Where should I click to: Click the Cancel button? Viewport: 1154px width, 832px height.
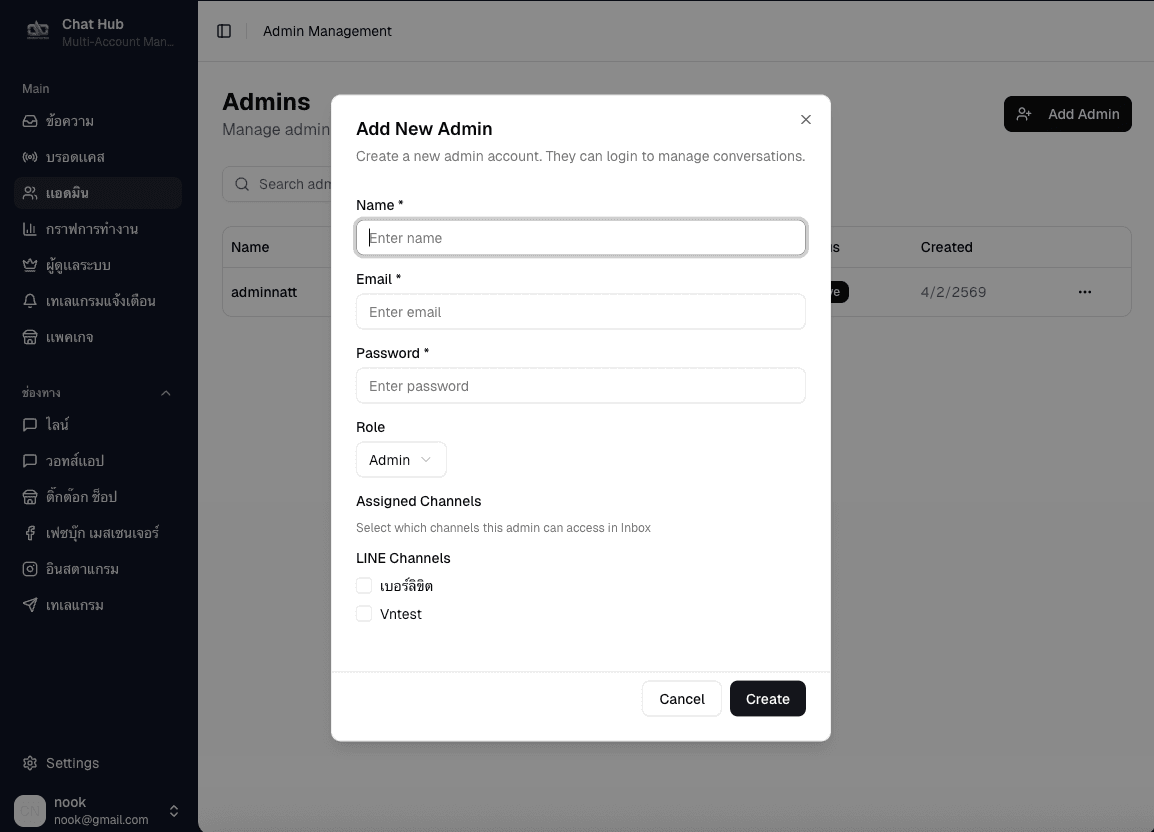(681, 699)
